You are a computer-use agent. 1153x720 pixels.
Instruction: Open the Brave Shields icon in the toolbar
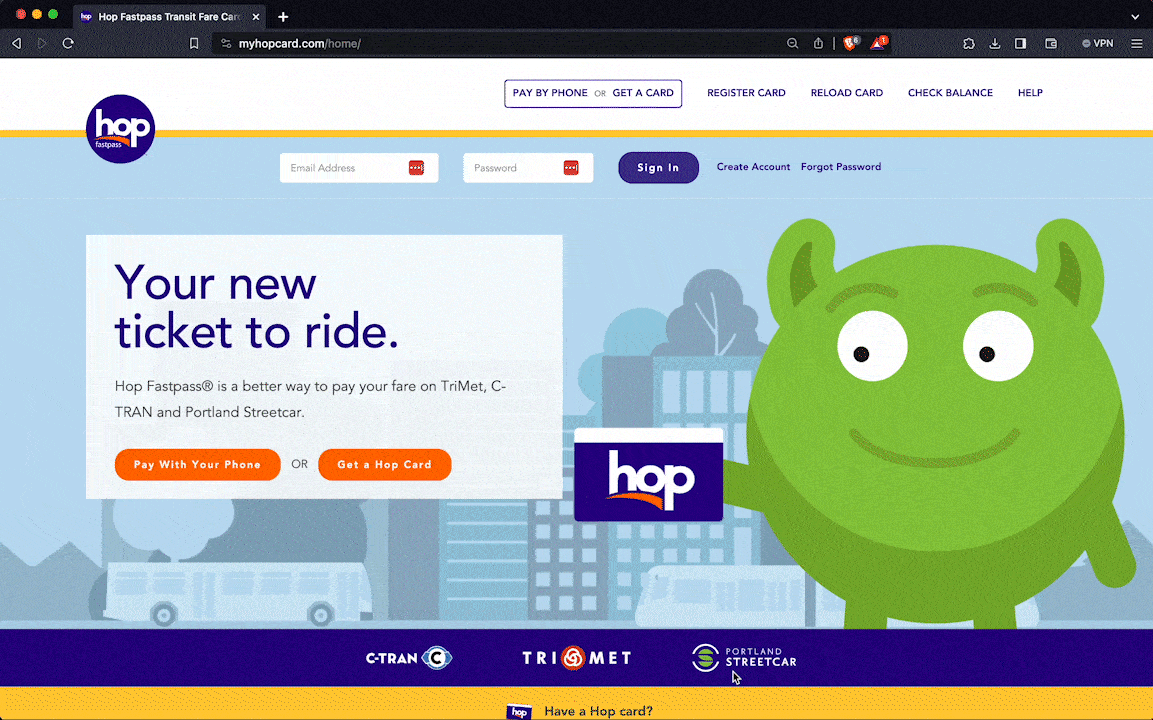tap(849, 43)
